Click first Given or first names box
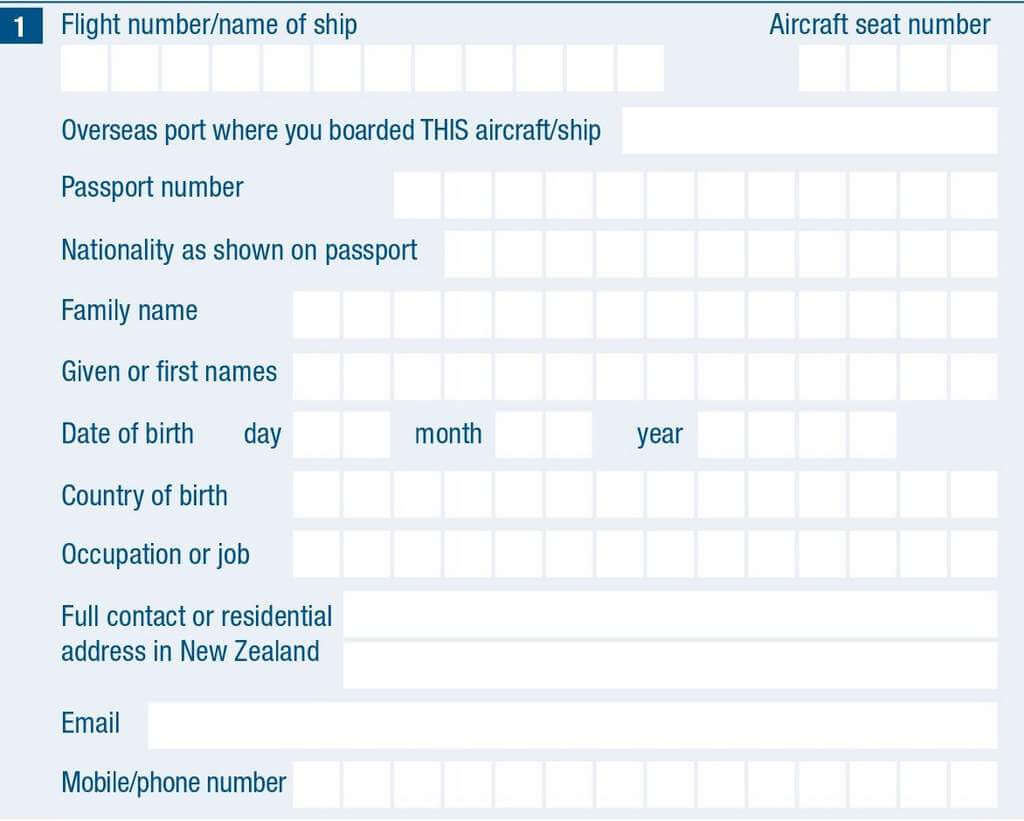Viewport: 1024px width, 821px height. tap(316, 376)
